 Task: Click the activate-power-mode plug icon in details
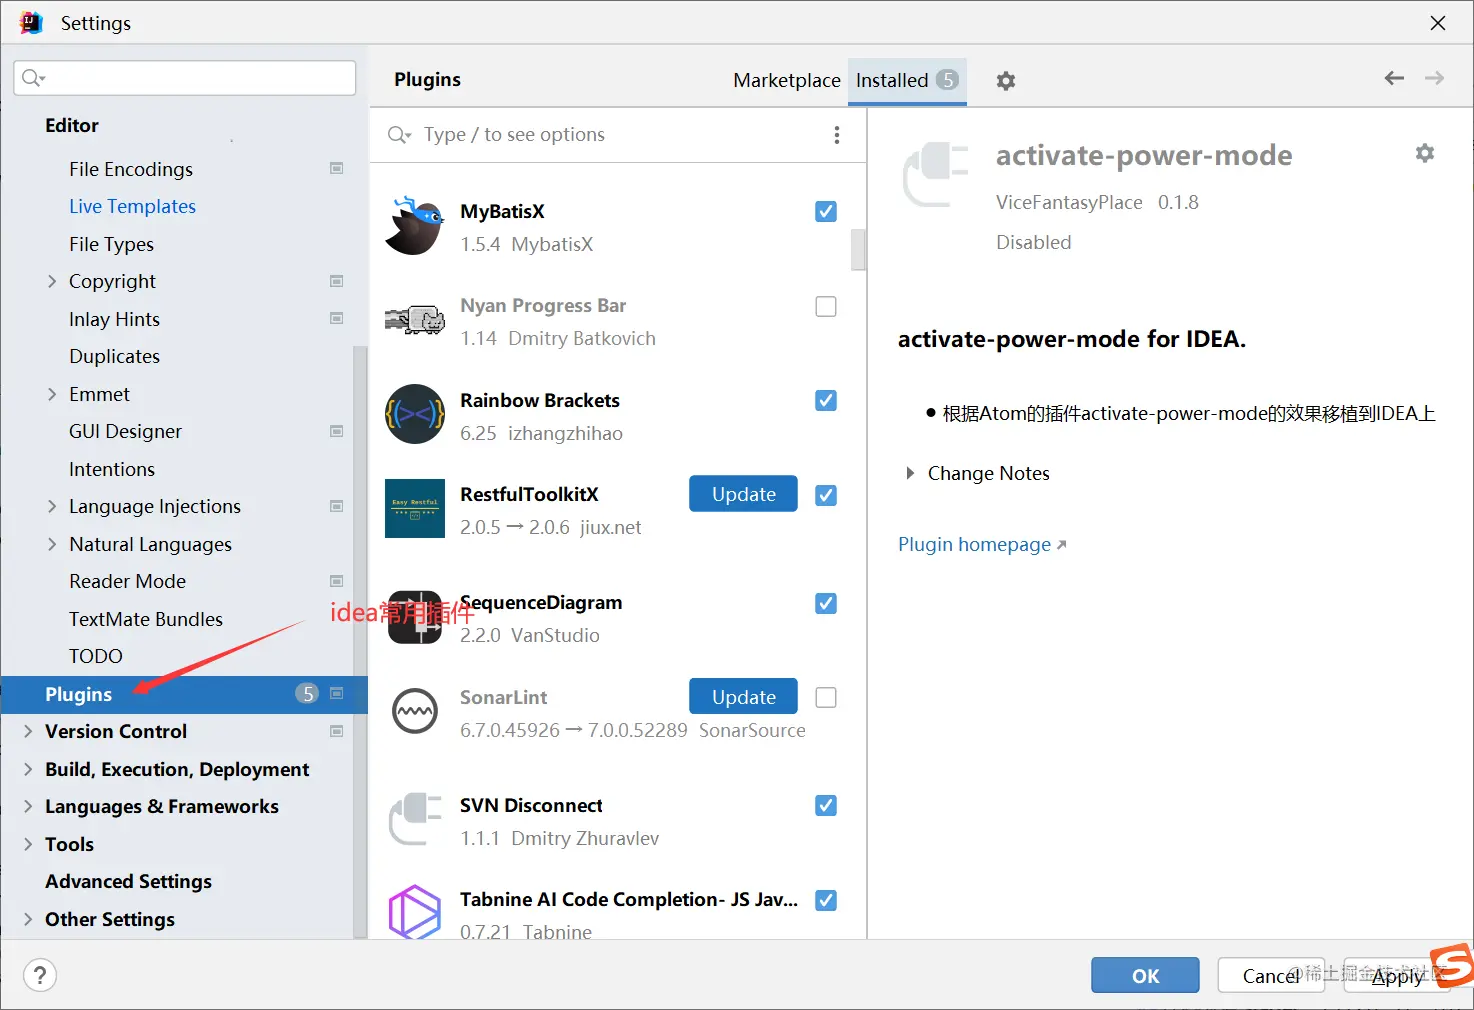click(x=936, y=175)
